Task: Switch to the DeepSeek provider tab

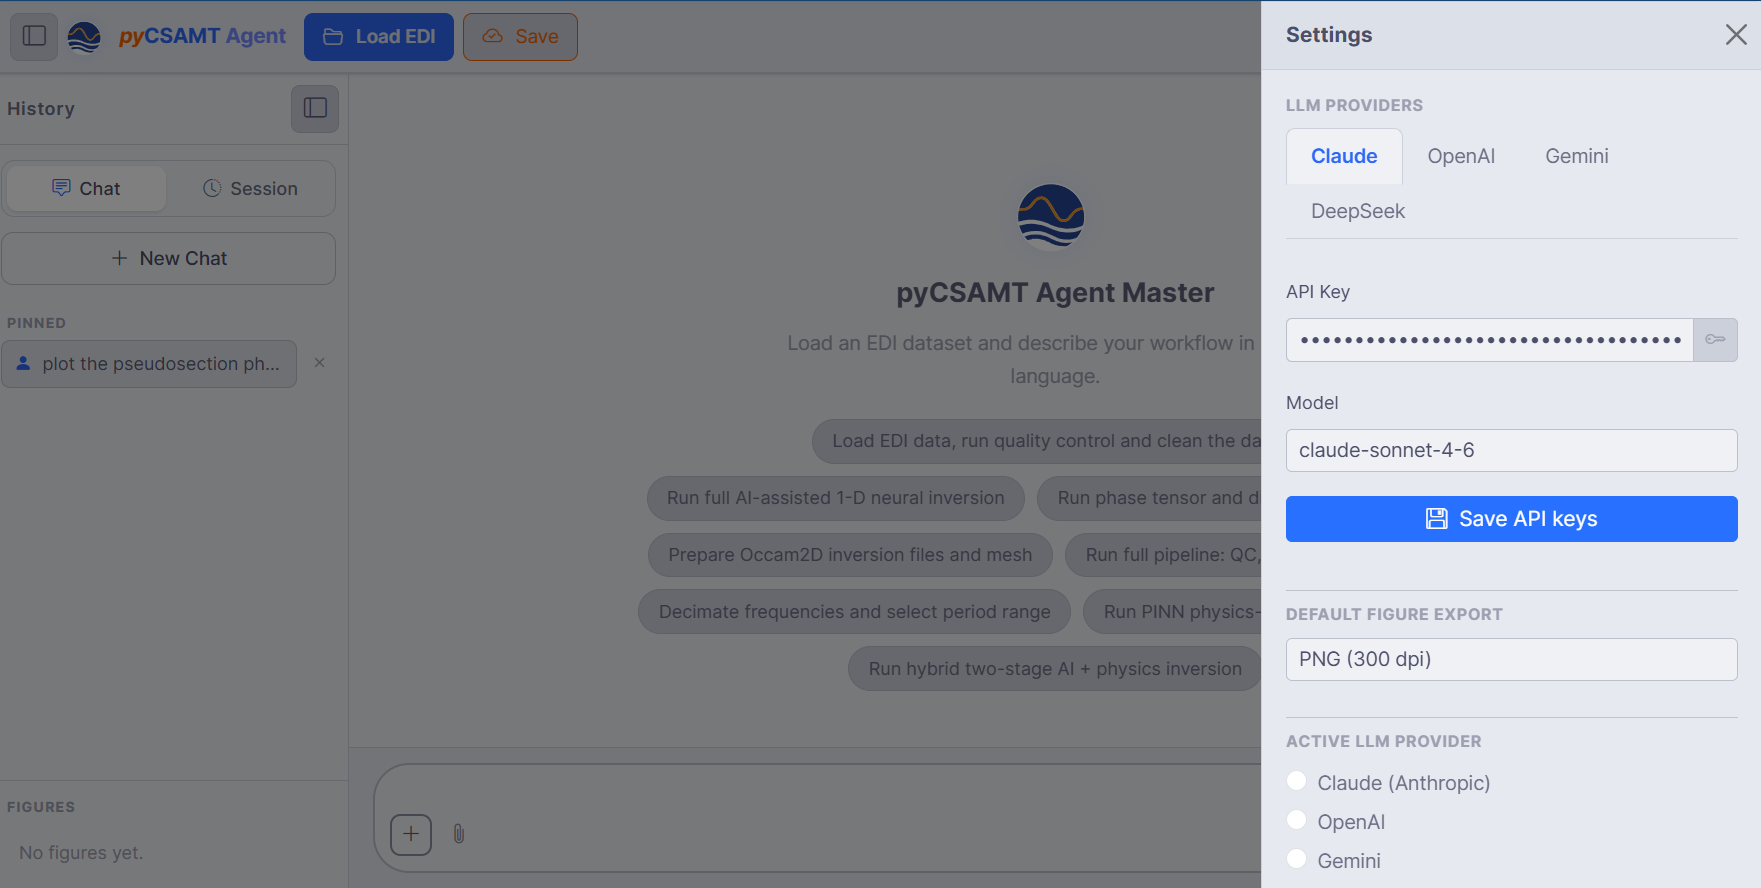Action: [x=1358, y=211]
